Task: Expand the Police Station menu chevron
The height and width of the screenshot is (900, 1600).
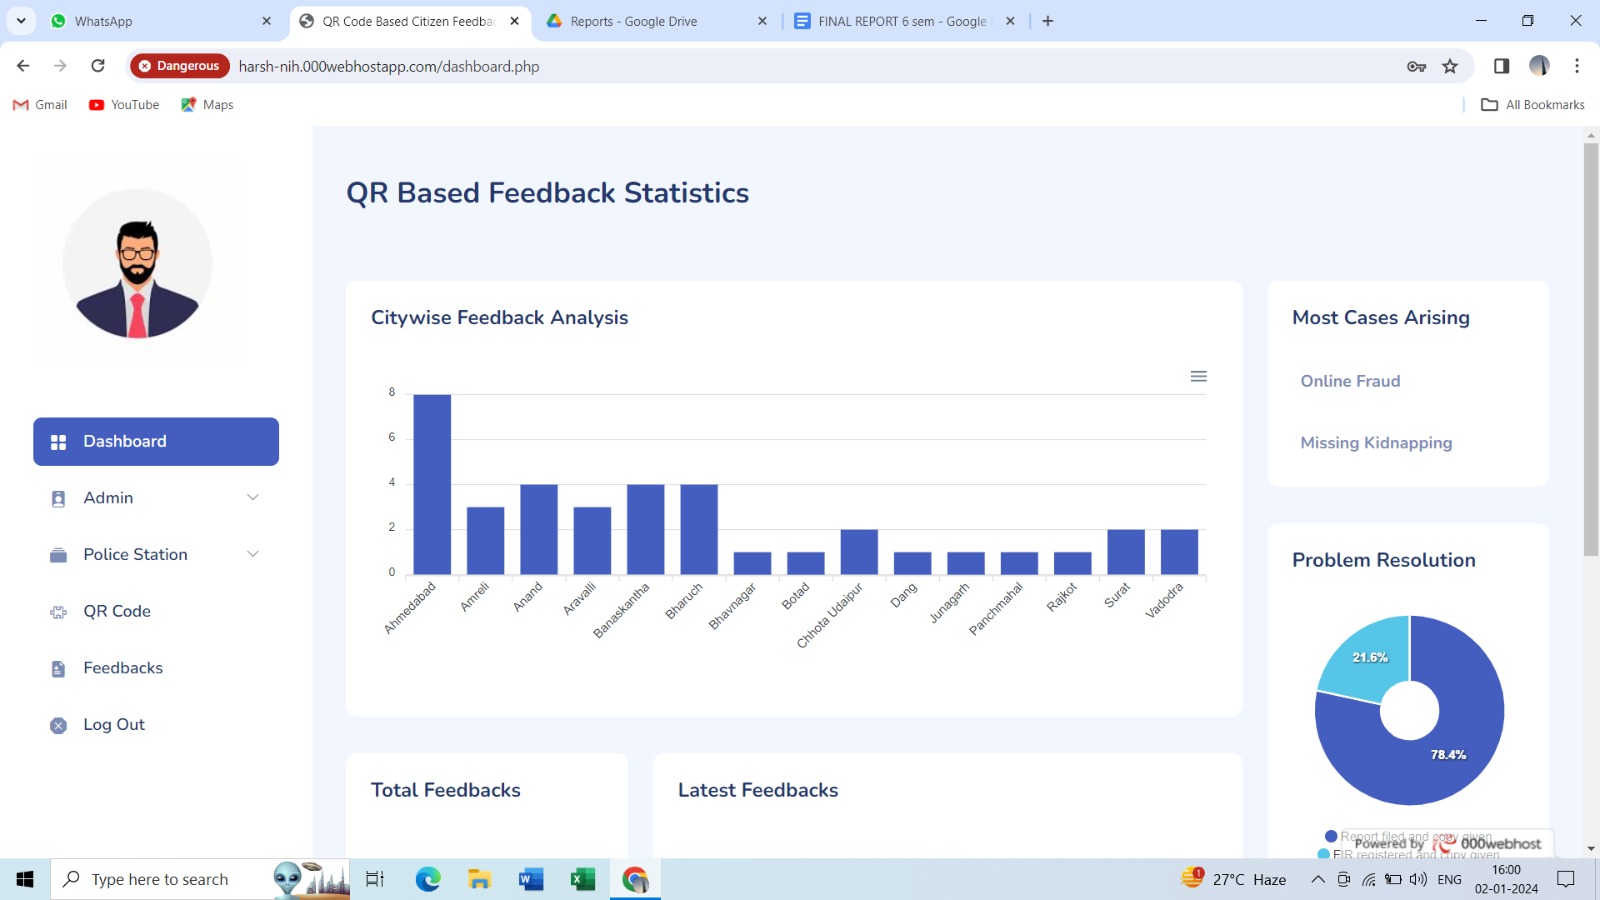Action: 253,555
